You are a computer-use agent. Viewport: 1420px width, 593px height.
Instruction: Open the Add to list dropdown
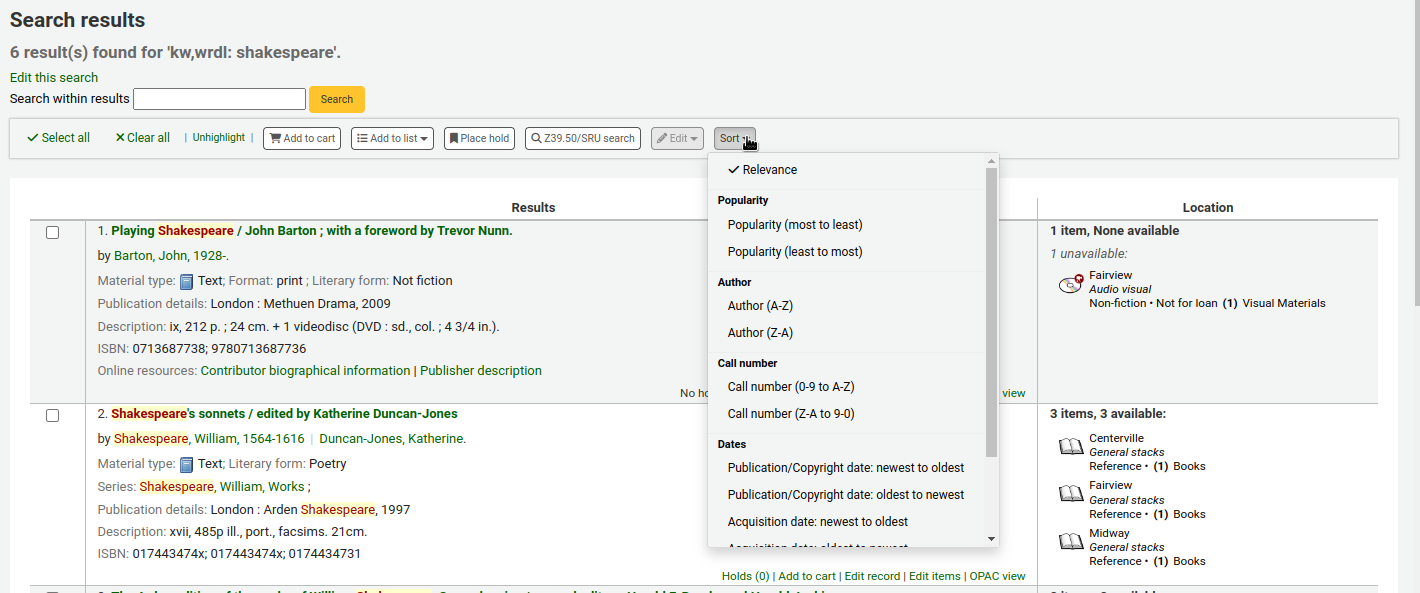point(392,138)
